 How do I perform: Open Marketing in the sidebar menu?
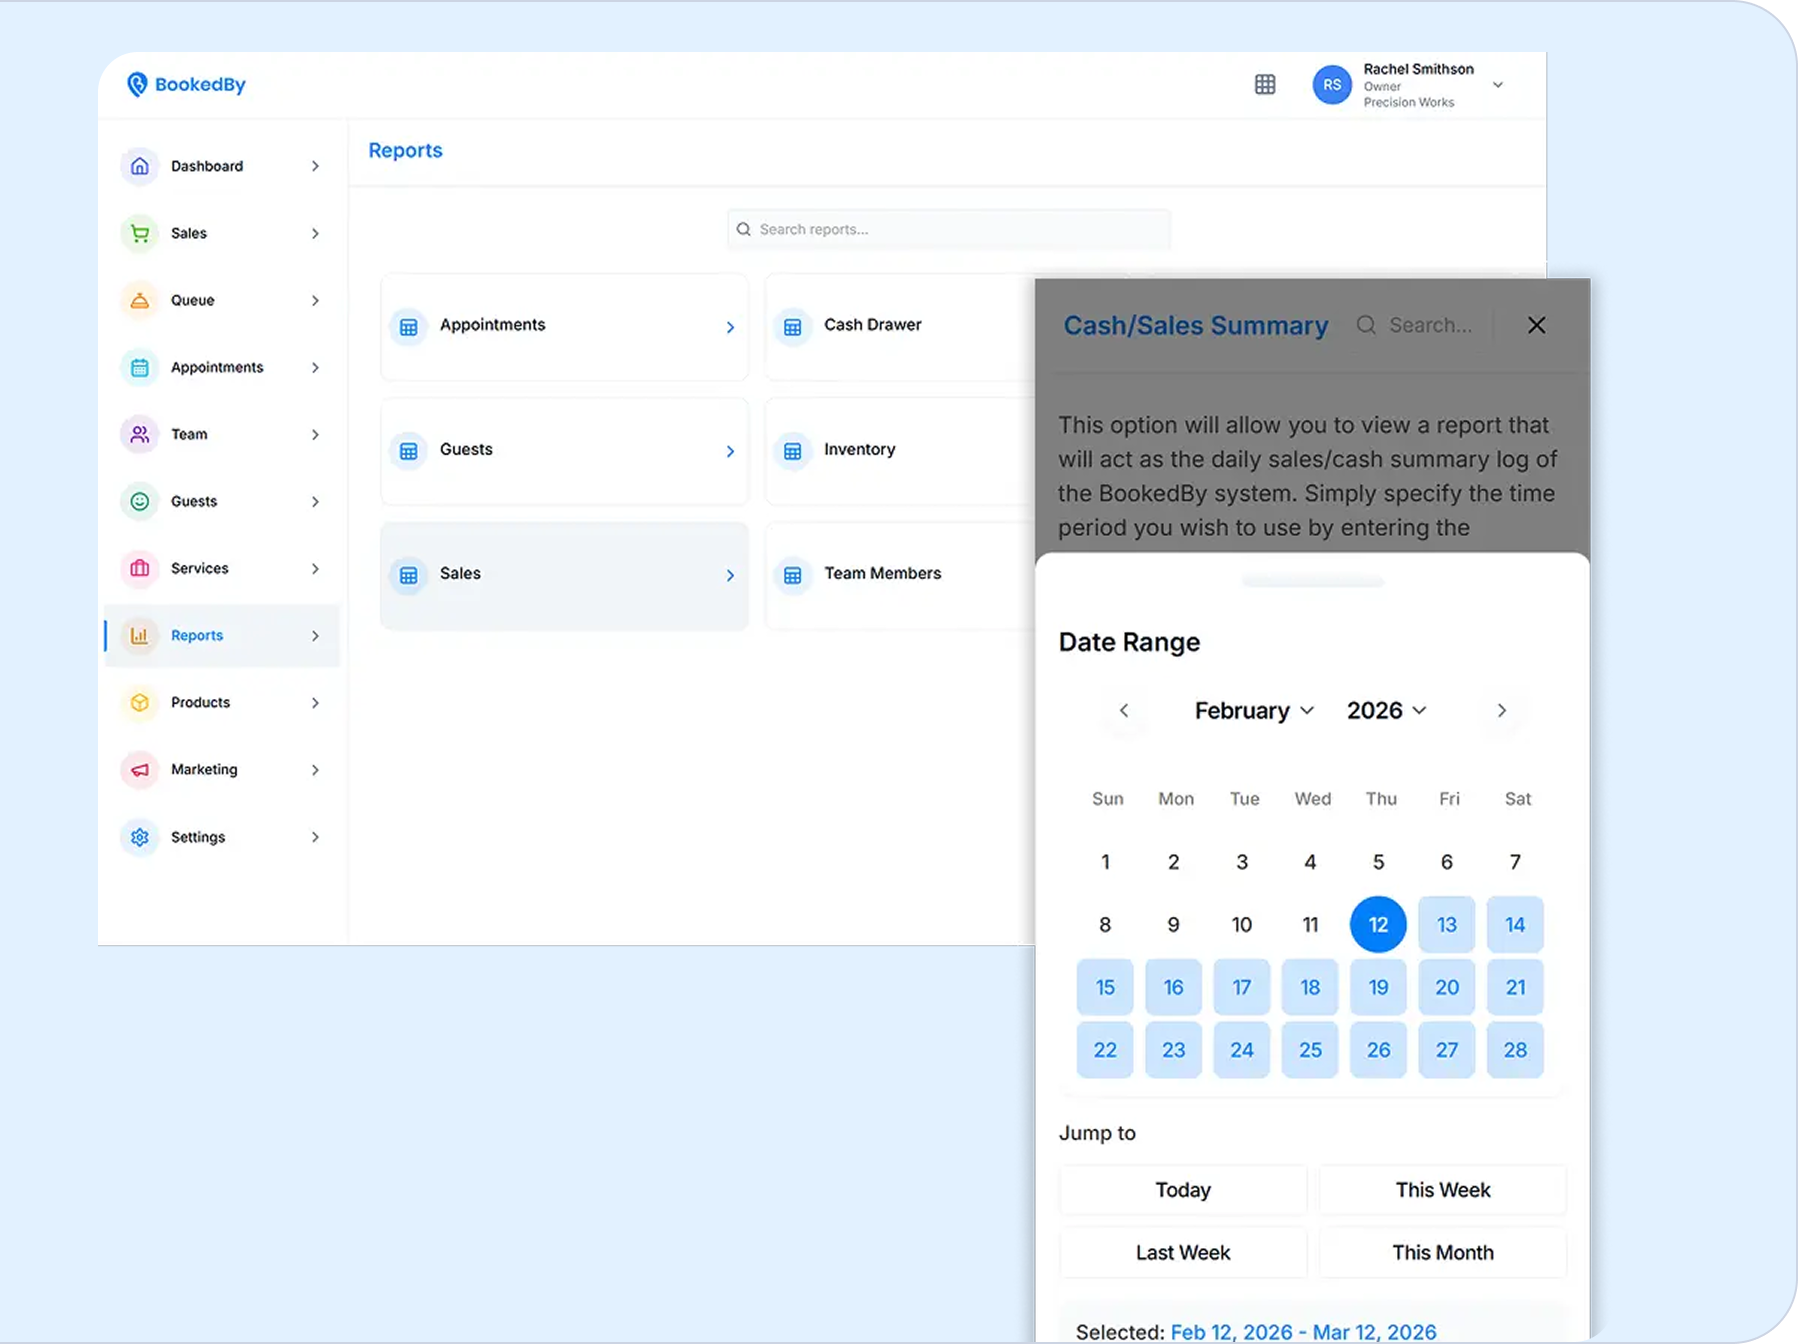tap(222, 769)
